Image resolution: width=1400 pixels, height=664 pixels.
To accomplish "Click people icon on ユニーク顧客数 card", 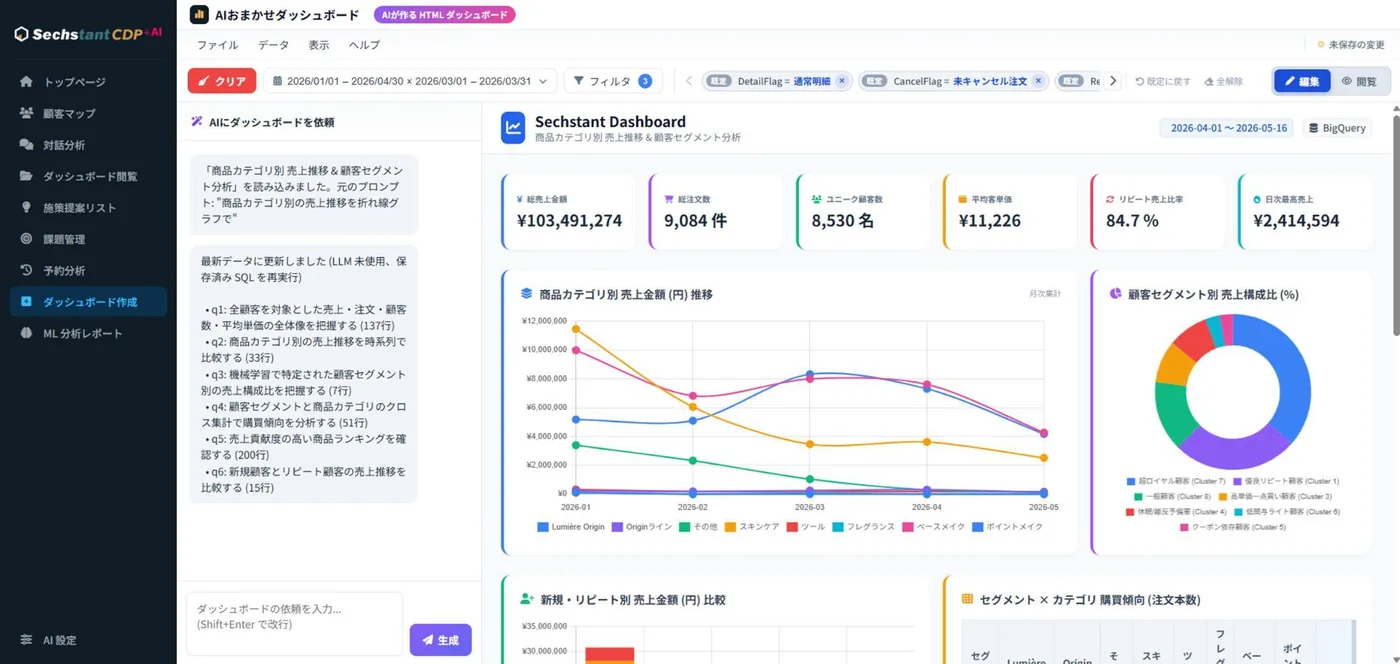I will pos(816,199).
